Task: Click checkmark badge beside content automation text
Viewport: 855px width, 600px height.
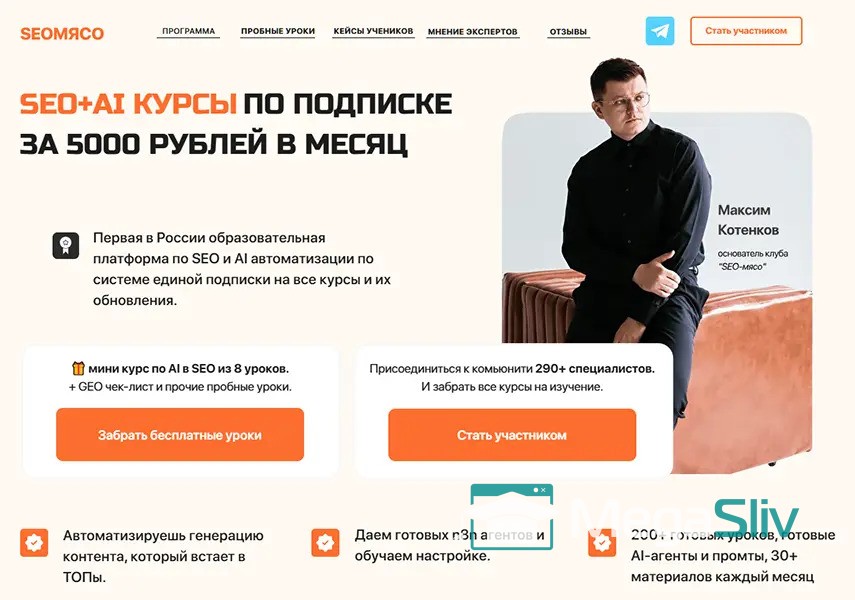Action: 34,543
